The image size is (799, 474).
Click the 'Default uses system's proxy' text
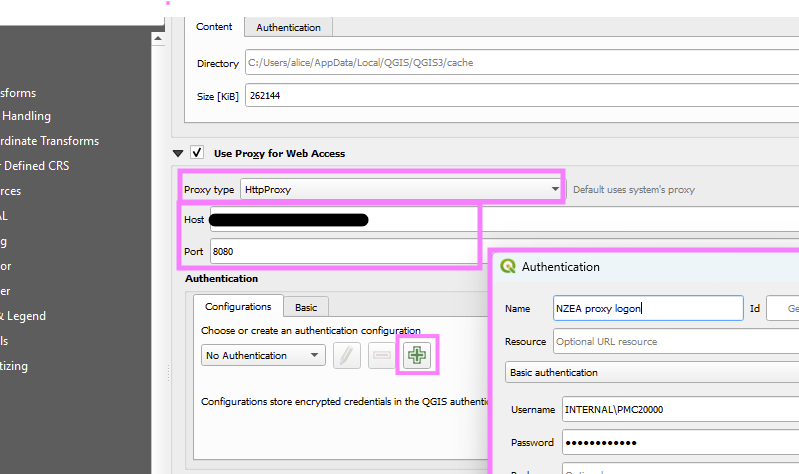click(633, 190)
